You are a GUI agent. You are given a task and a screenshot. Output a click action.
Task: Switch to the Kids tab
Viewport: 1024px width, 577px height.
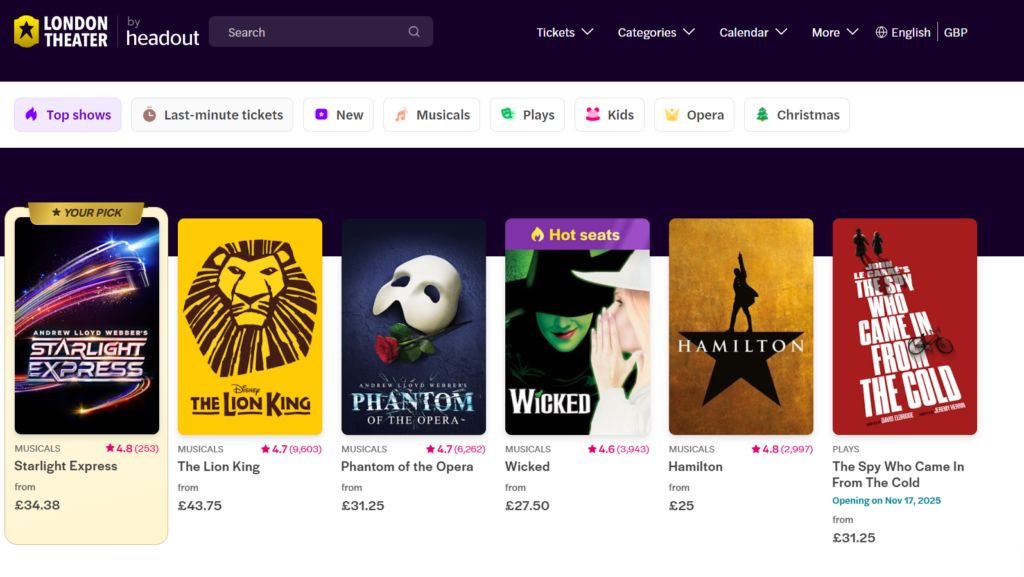click(x=609, y=115)
